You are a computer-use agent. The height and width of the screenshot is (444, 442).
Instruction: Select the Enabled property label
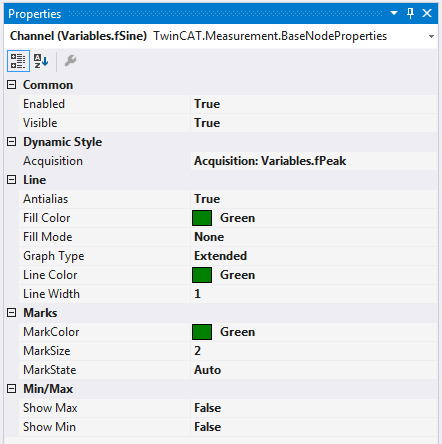(44, 104)
